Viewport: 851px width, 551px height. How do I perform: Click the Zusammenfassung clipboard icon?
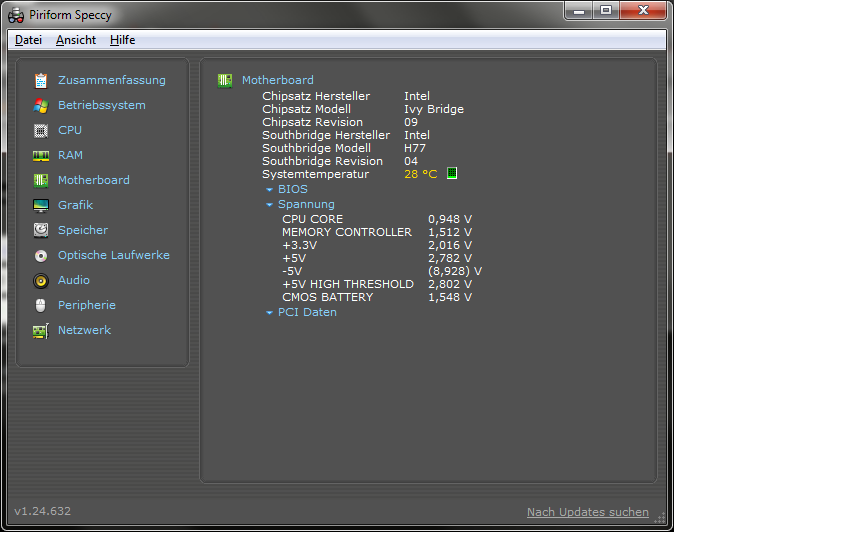(x=41, y=80)
